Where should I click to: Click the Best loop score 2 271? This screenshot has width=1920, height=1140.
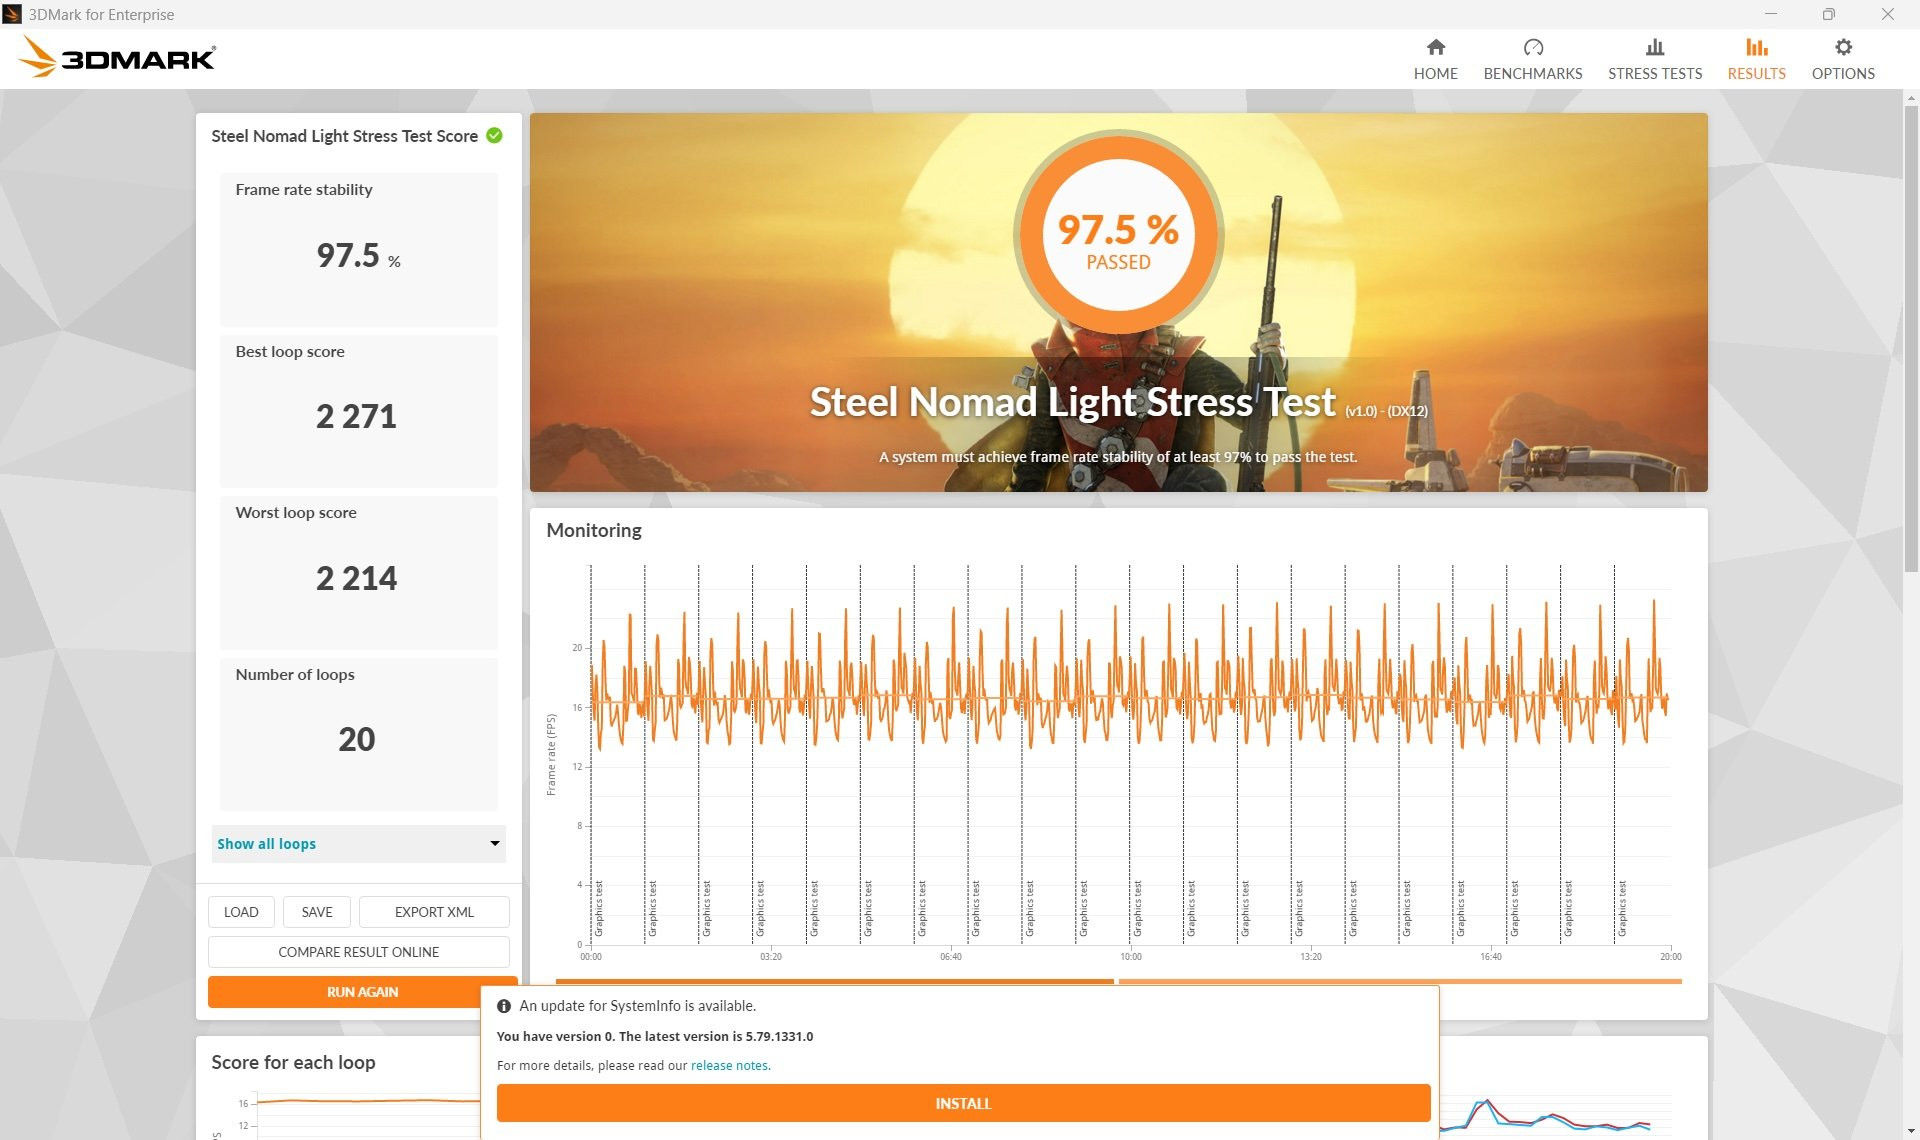[x=356, y=416]
